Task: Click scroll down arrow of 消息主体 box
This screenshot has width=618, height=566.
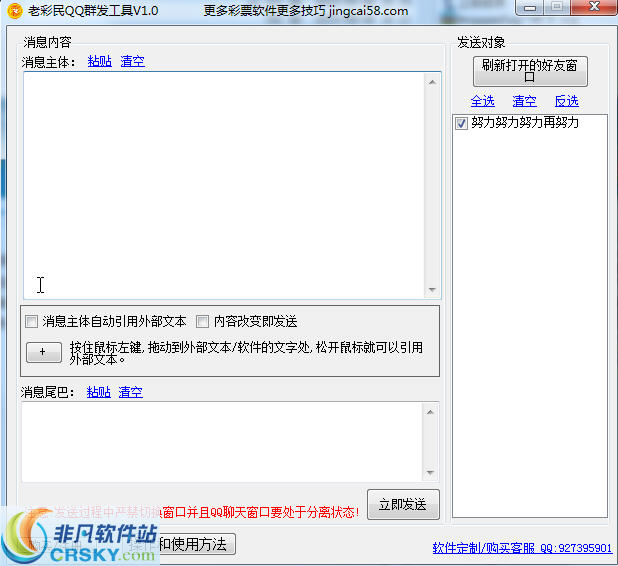Action: click(432, 290)
